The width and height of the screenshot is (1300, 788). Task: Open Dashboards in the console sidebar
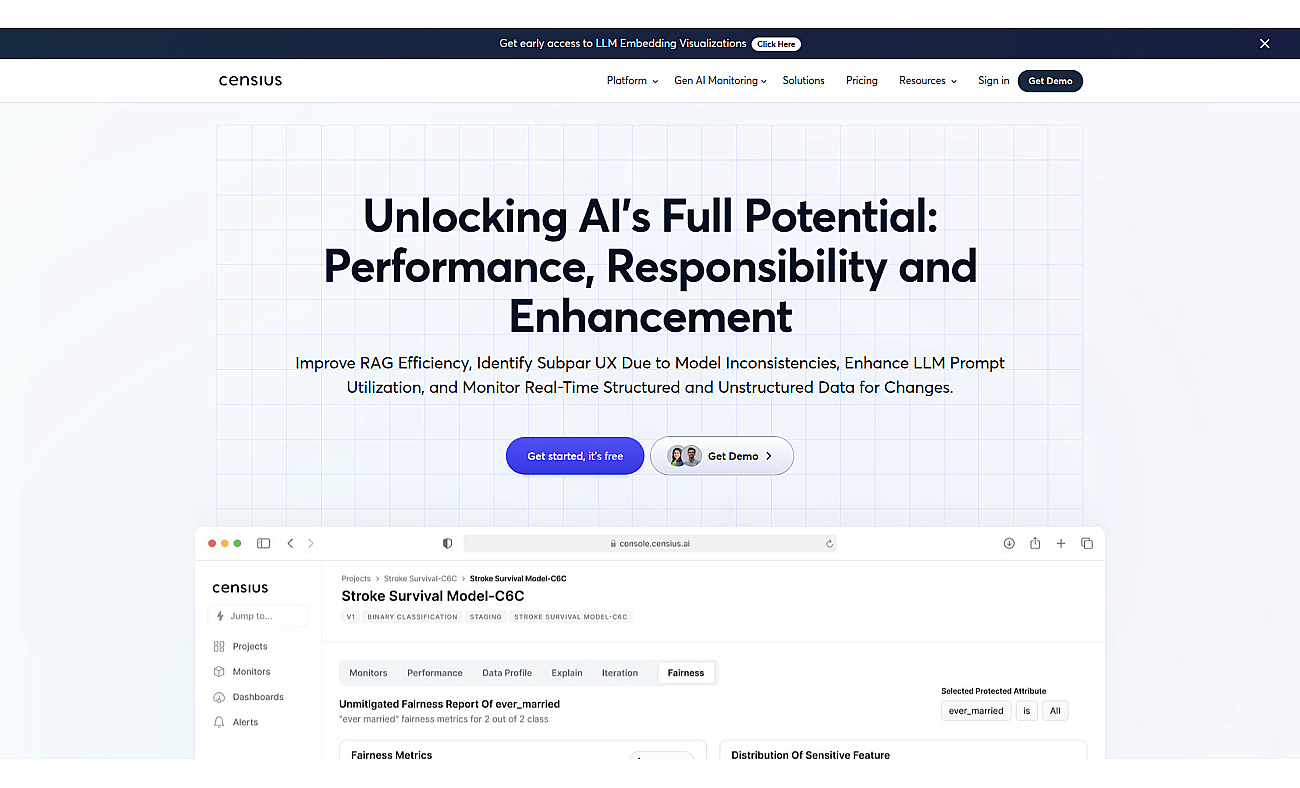[x=249, y=697]
